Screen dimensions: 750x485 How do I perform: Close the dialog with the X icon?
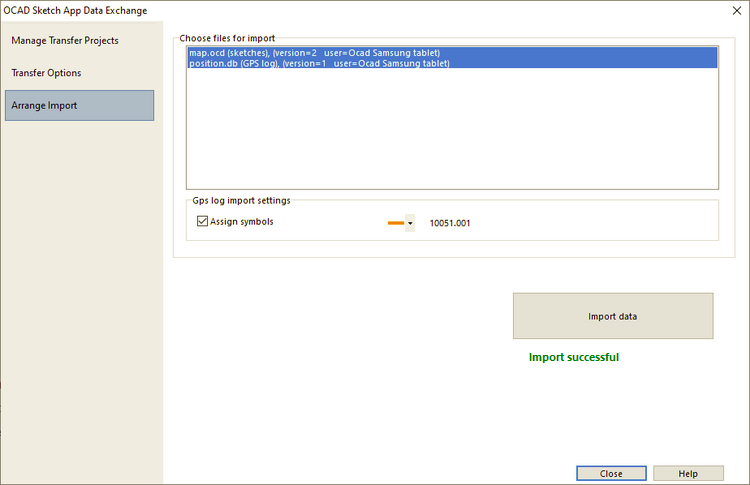[737, 11]
